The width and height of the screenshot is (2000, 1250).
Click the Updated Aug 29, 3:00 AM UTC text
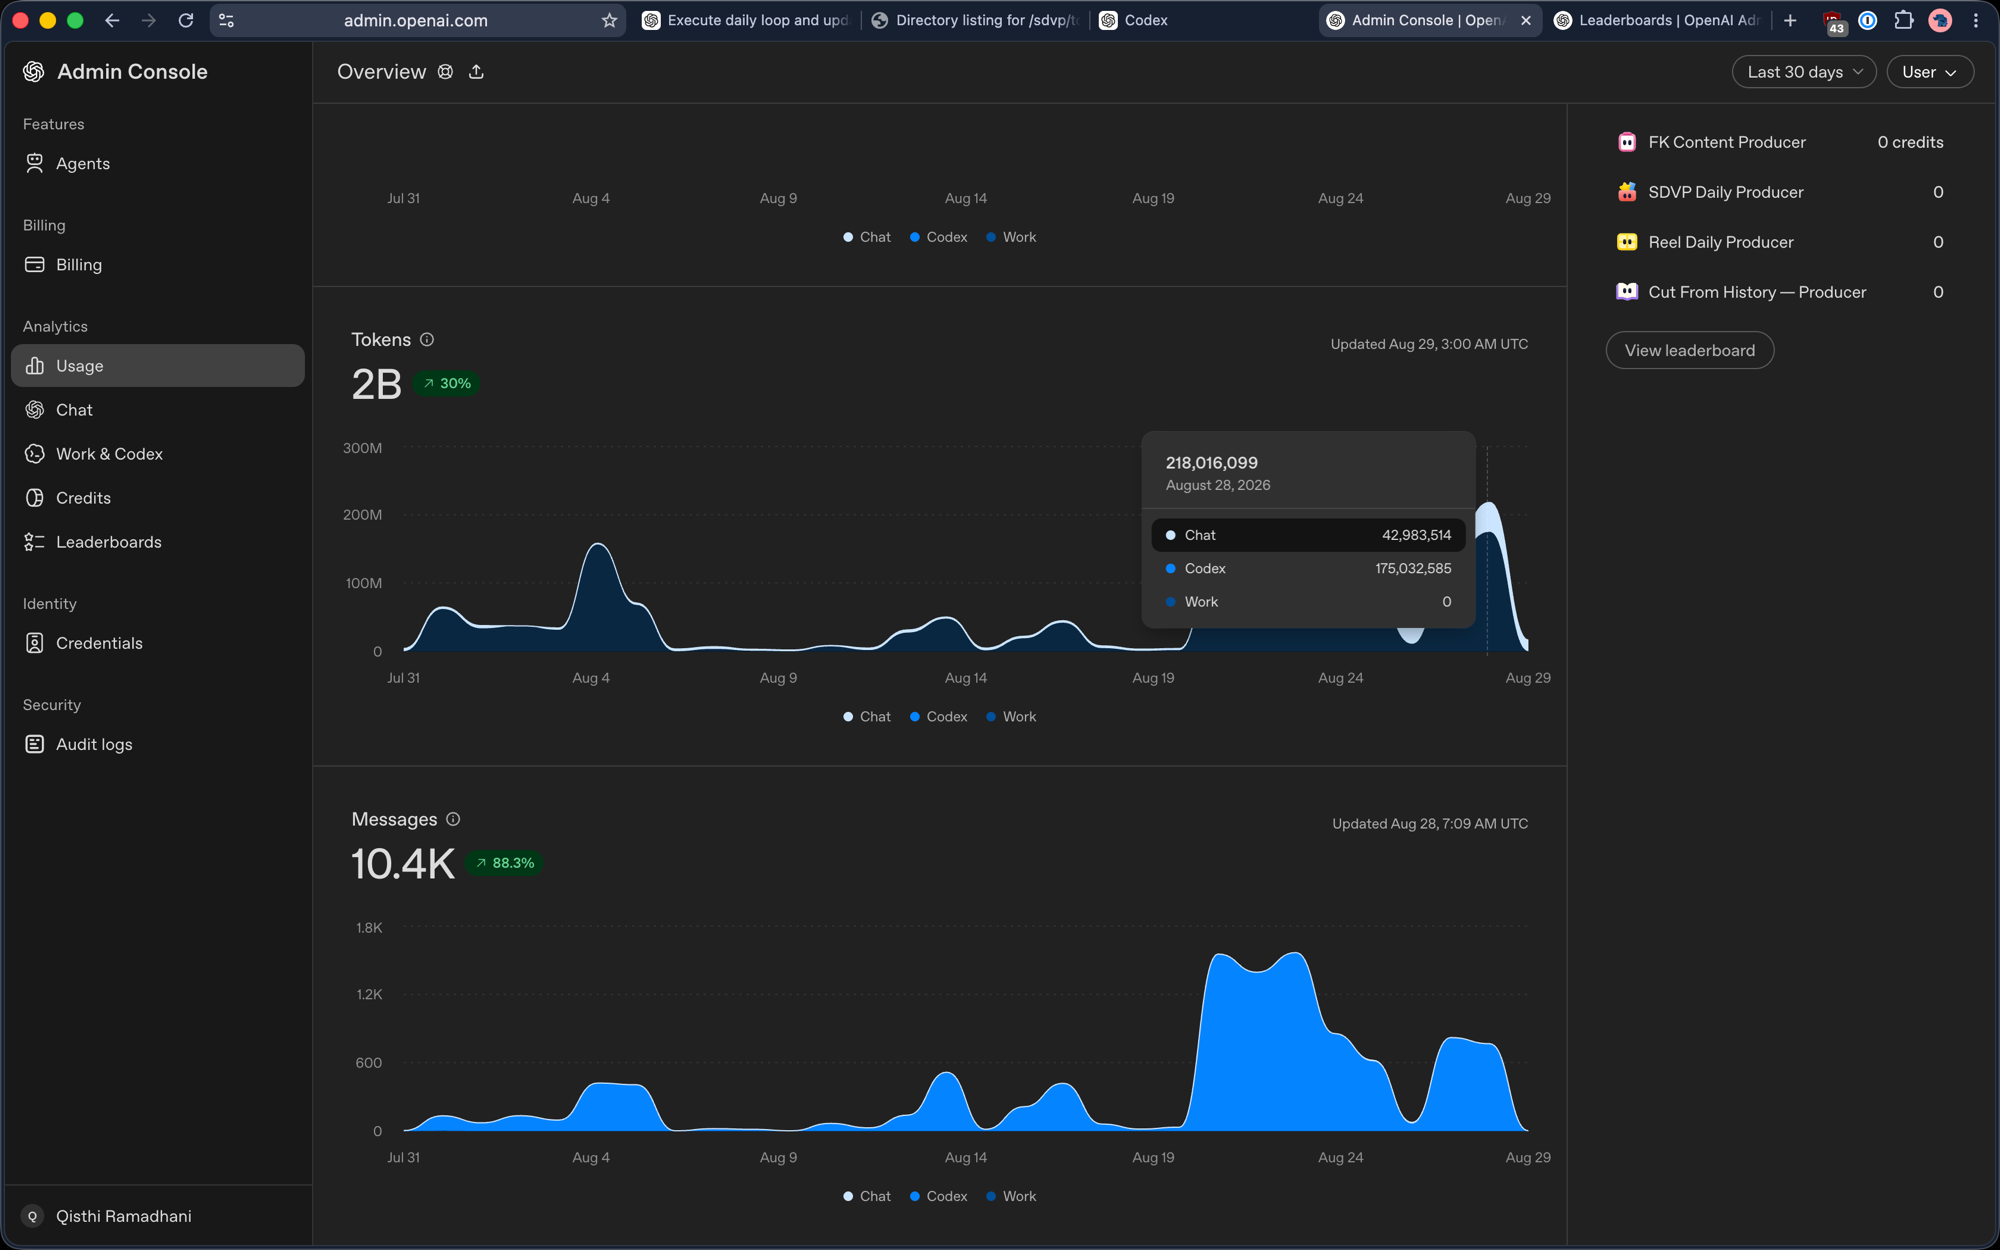[x=1429, y=344]
